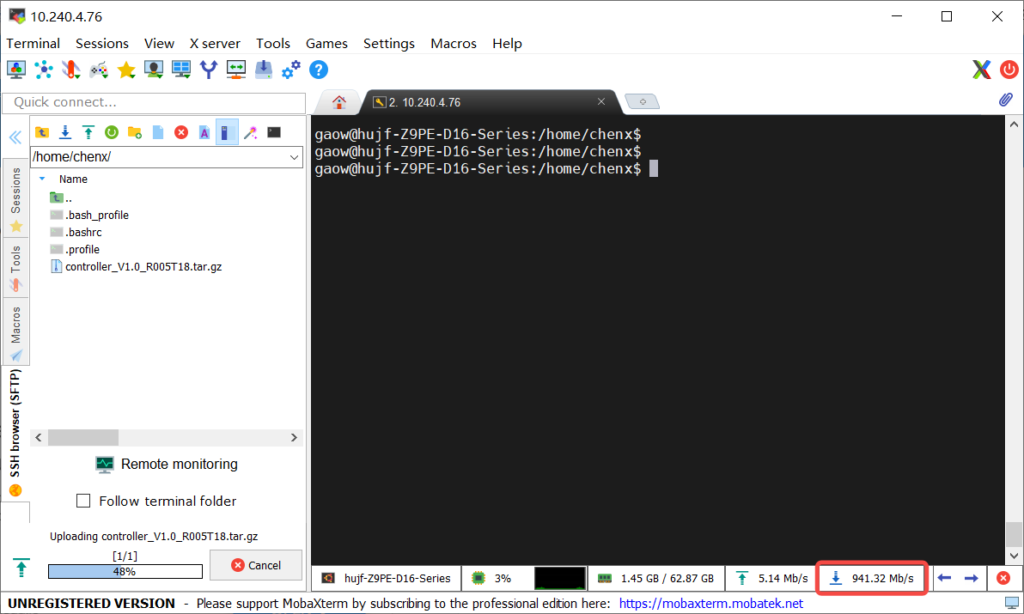Click the Session toolbar icon
Image resolution: width=1024 pixels, height=614 pixels.
(16, 69)
